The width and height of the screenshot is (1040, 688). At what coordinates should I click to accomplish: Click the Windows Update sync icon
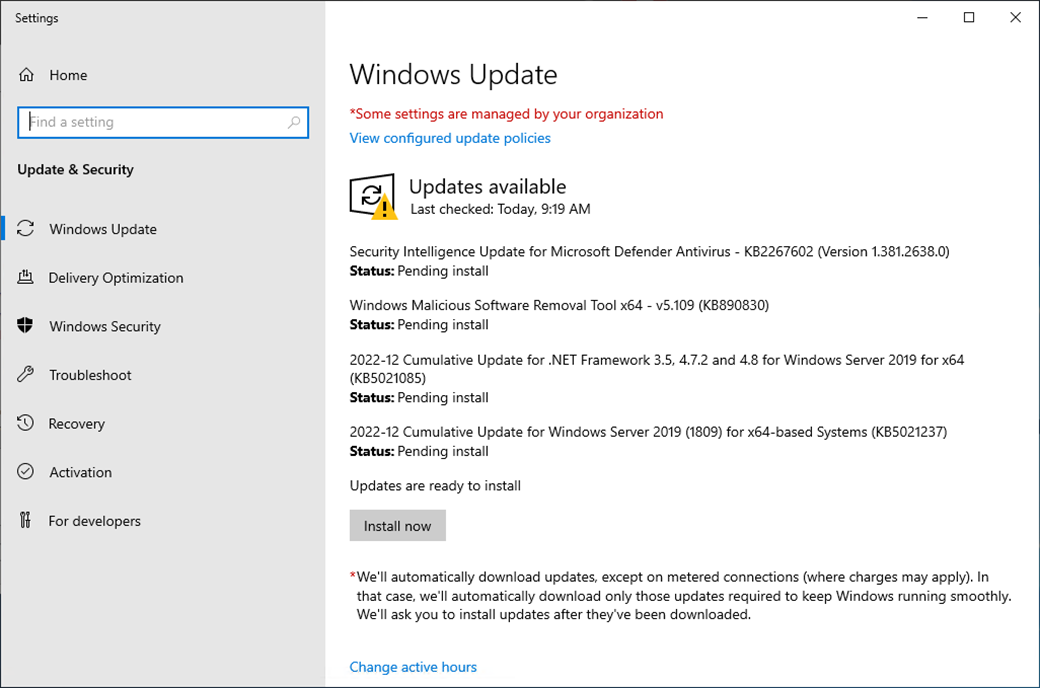tap(26, 229)
